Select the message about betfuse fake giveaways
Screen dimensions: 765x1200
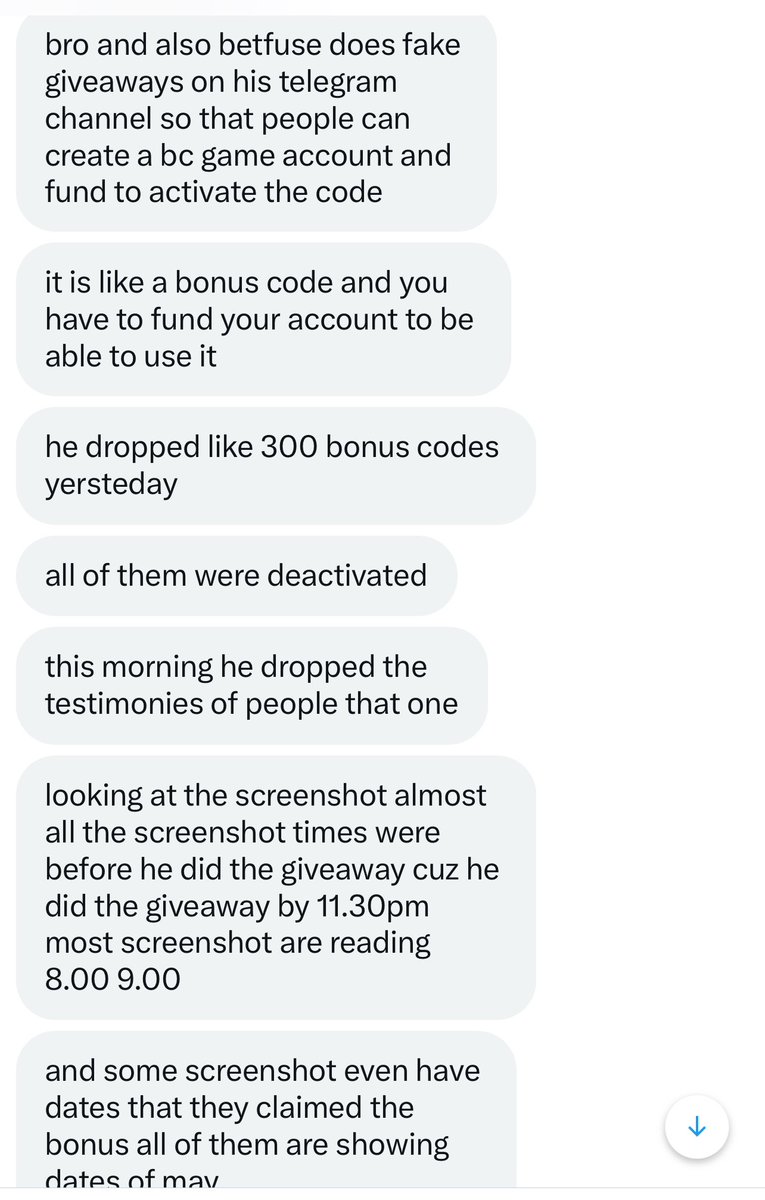point(256,120)
